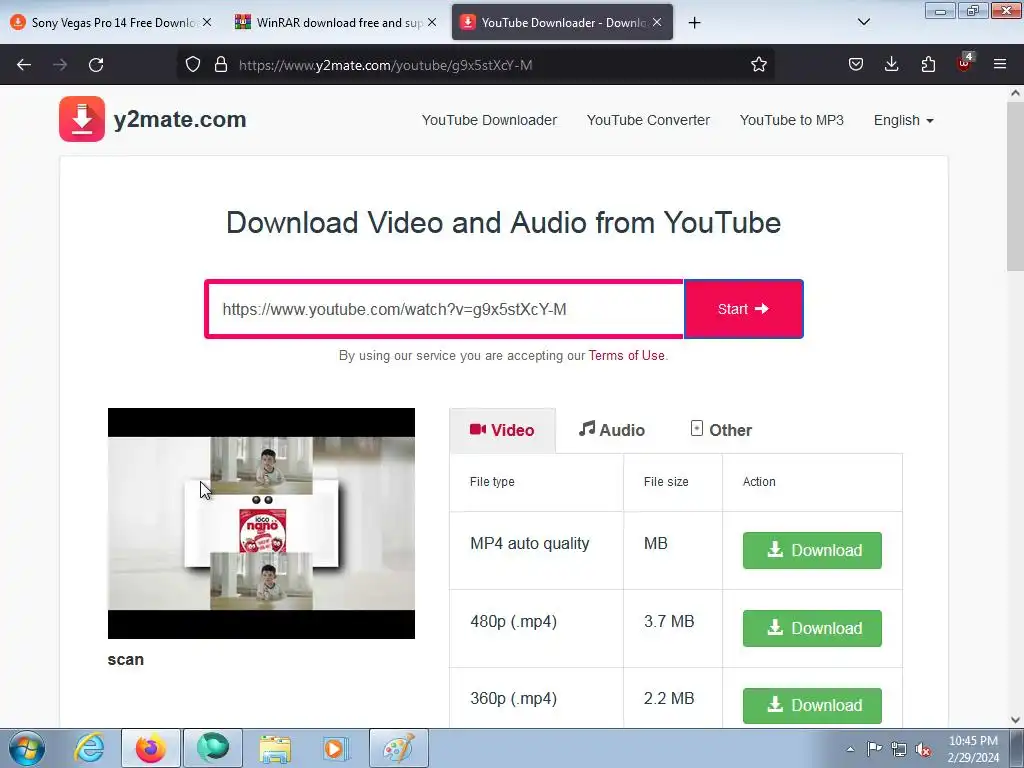This screenshot has height=768, width=1024.
Task: Go forward with the browser forward arrow
Action: (60, 65)
